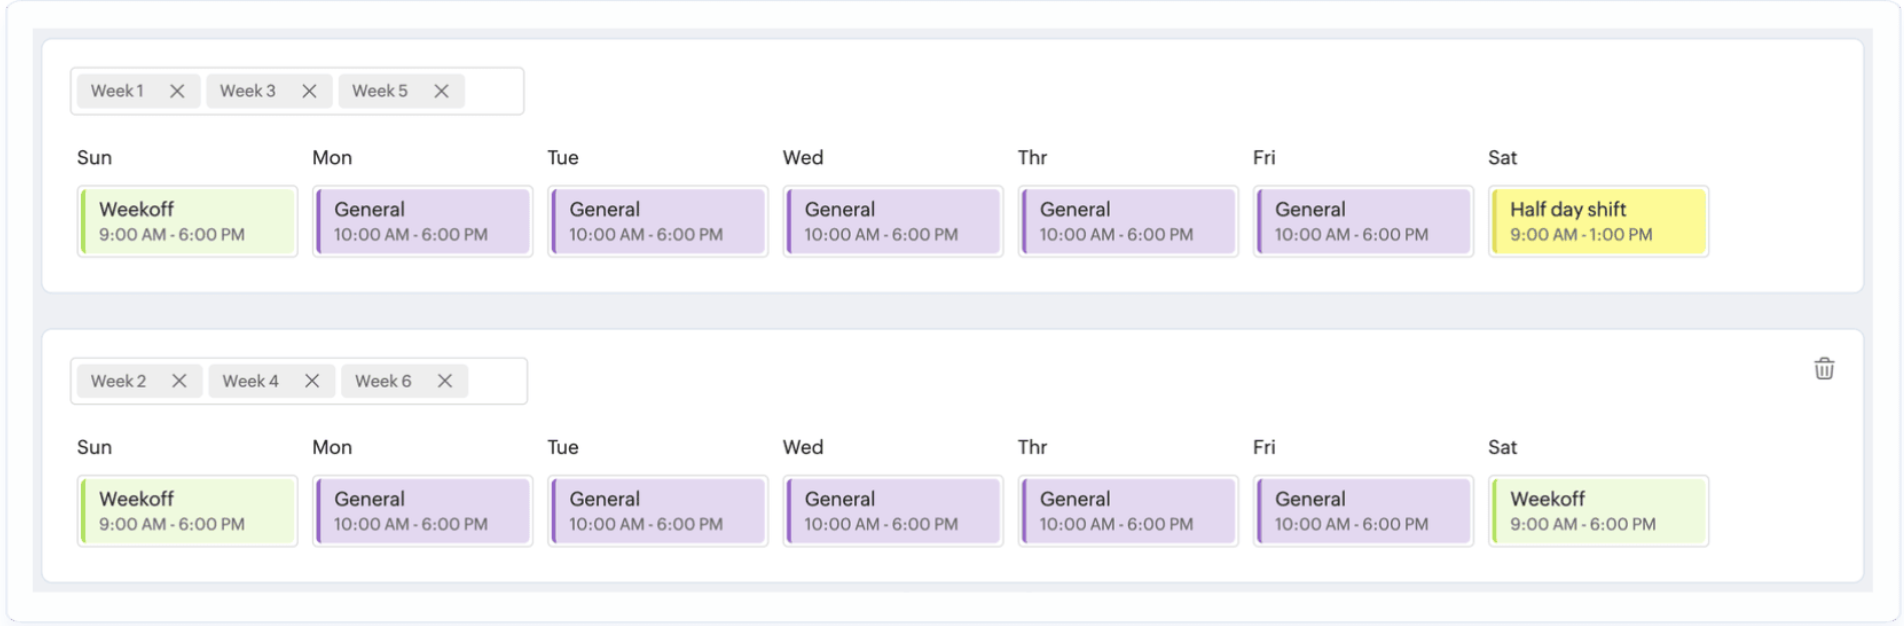Remove the Week 2 tag
This screenshot has width=1904, height=626.
click(179, 381)
